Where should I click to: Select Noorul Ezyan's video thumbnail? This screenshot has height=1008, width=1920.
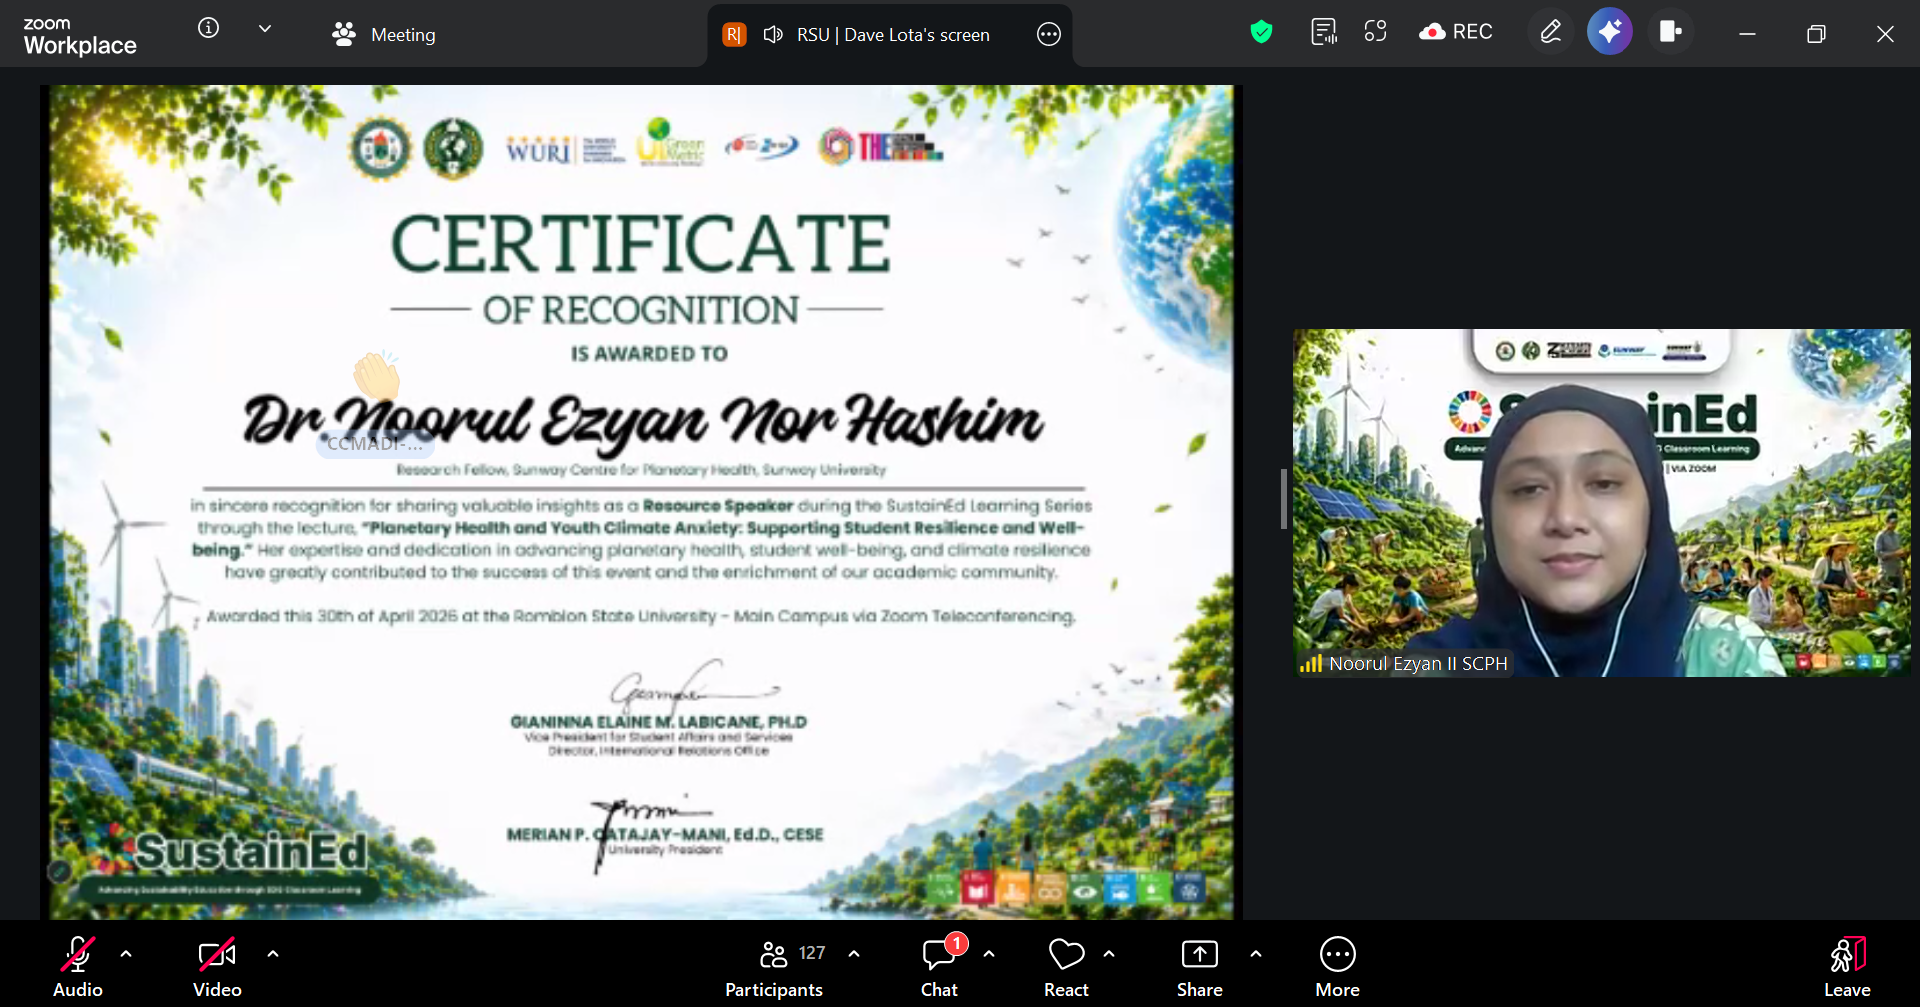click(x=1601, y=503)
